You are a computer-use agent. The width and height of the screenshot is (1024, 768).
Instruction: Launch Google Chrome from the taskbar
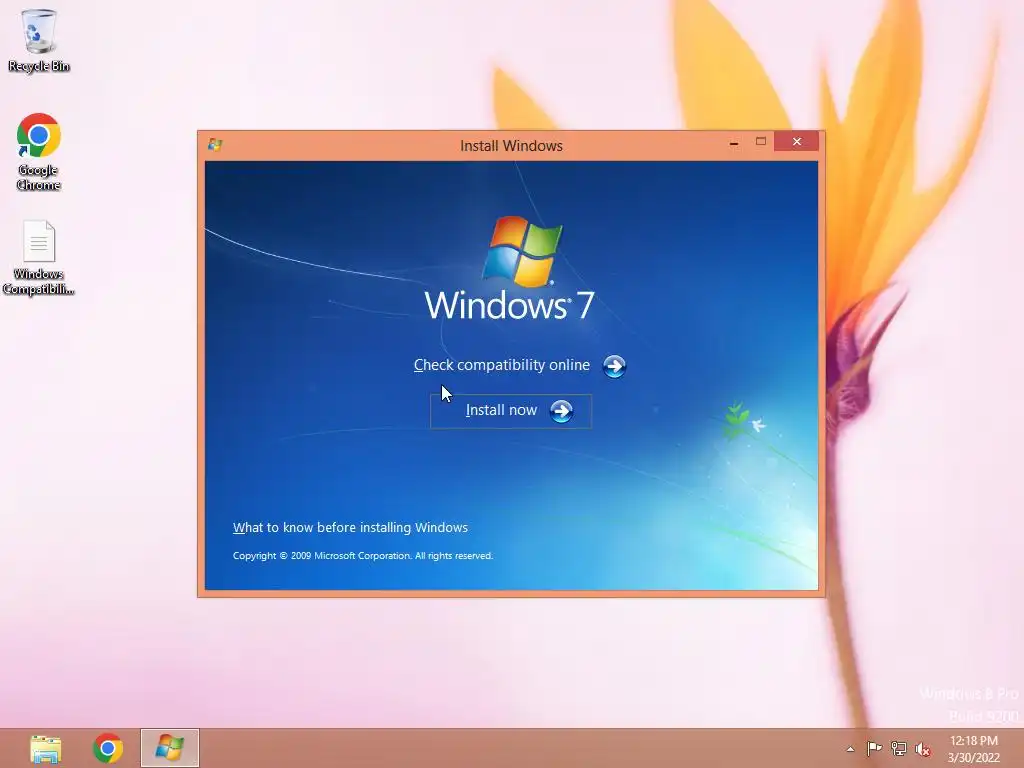(x=108, y=748)
